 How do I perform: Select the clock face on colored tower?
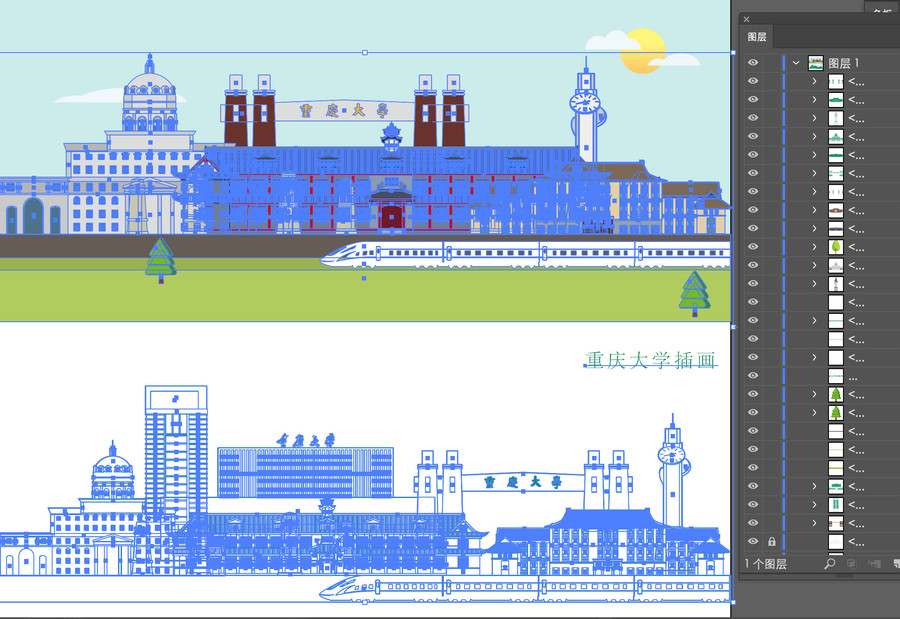(x=585, y=103)
